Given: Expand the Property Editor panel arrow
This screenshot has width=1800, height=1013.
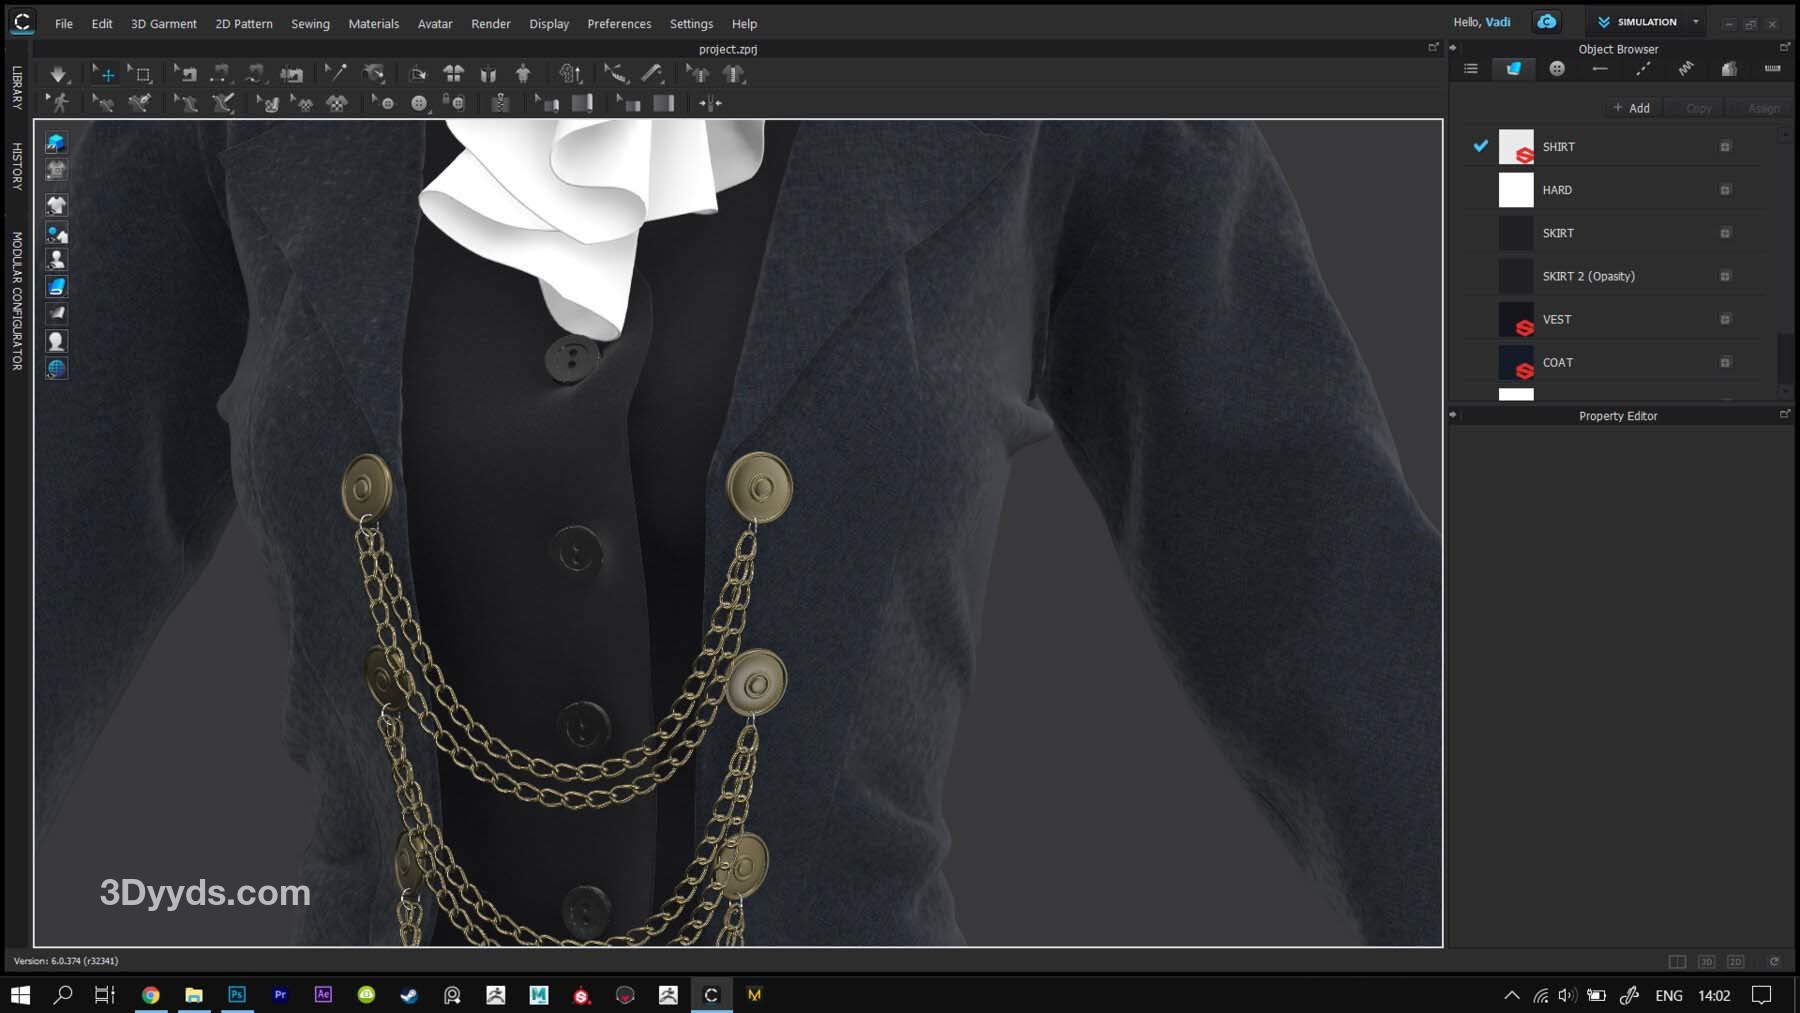Looking at the screenshot, I should pos(1453,415).
